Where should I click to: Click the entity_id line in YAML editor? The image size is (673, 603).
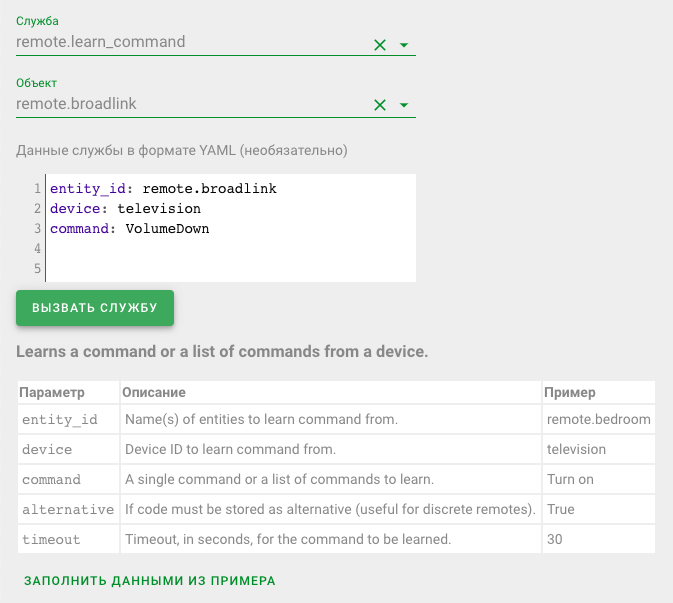[163, 188]
